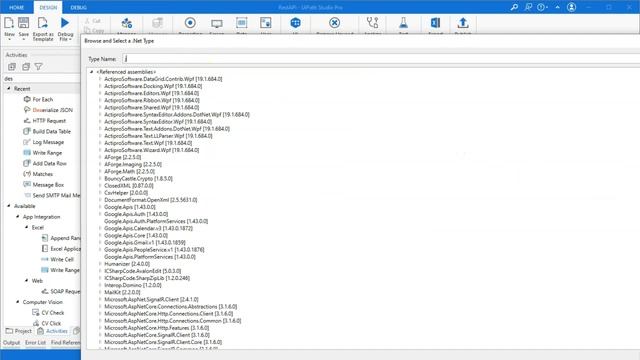Expand the MailKit [2.2.0.0] arrow
Image resolution: width=640 pixels, height=360 pixels.
[100, 292]
